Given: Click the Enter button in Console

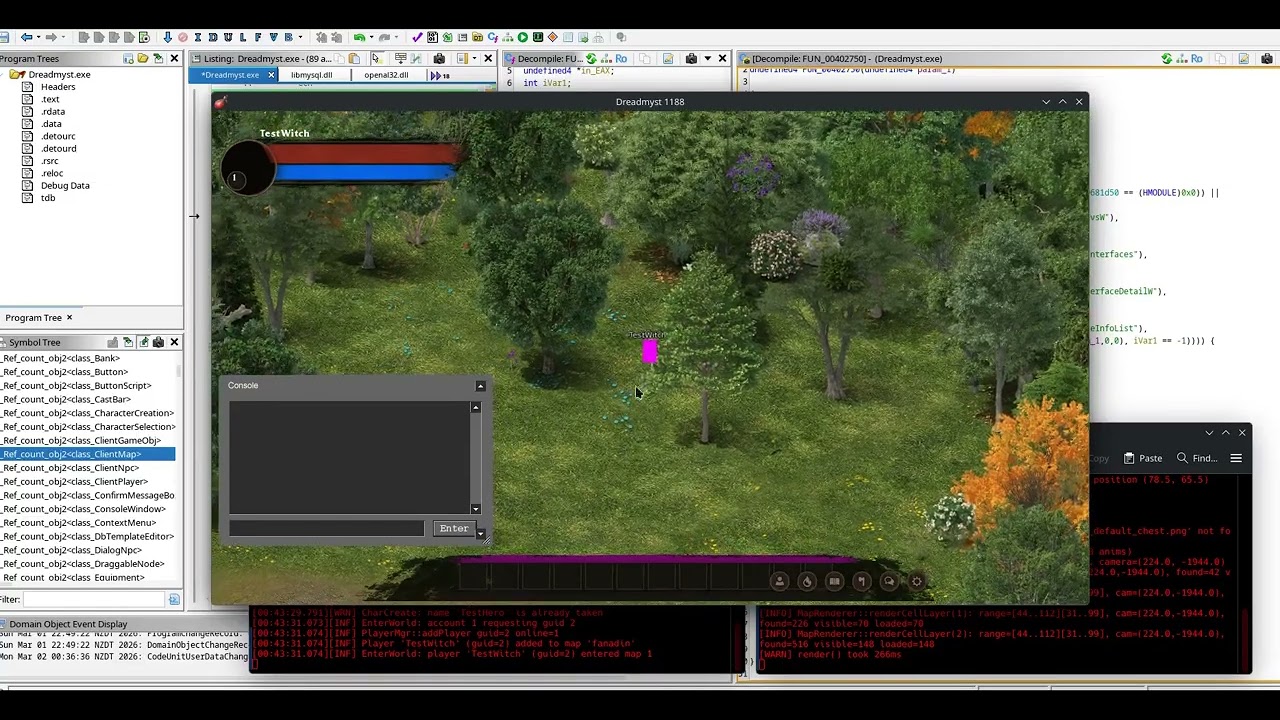Looking at the screenshot, I should (453, 528).
